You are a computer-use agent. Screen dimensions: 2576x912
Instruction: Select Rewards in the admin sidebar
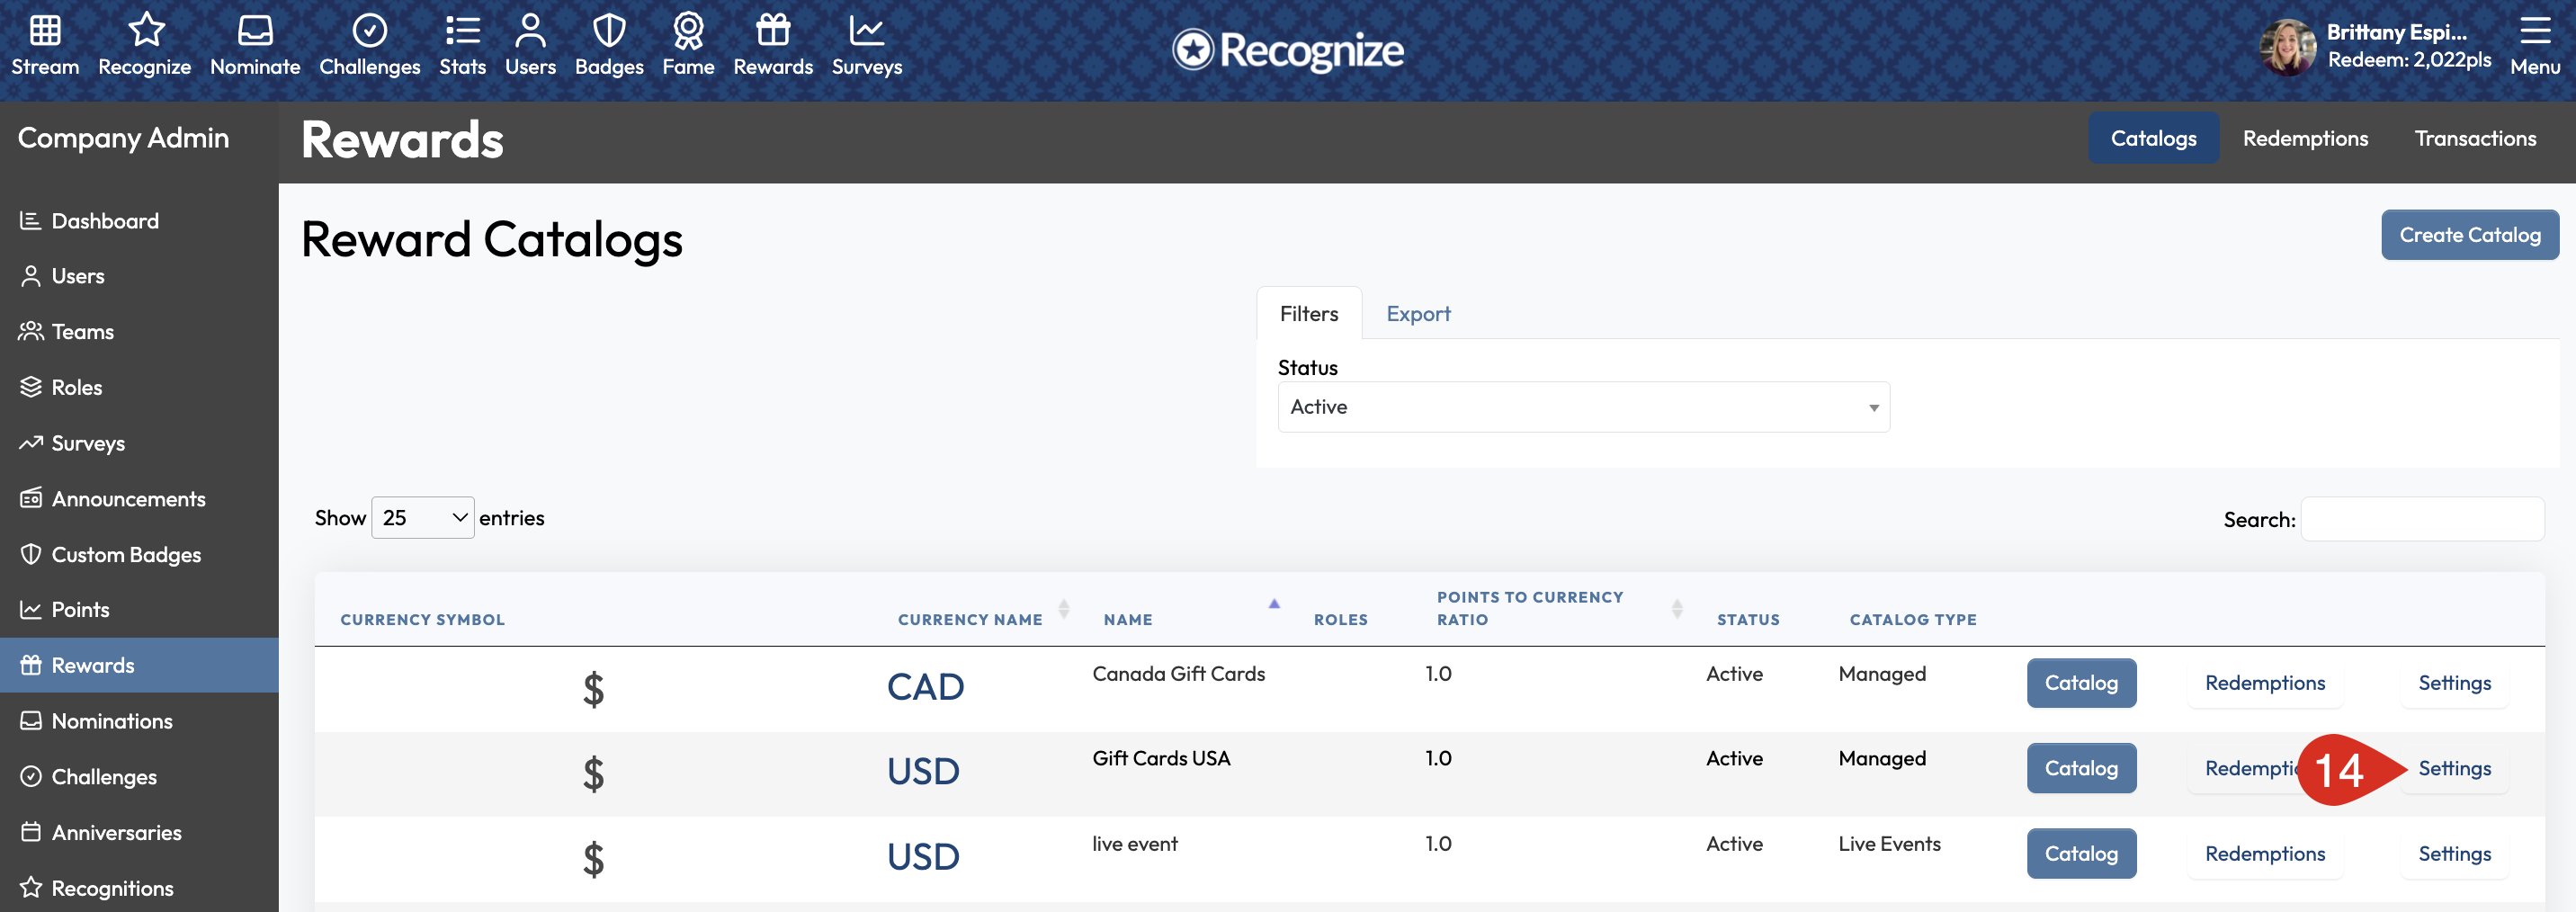pos(139,665)
